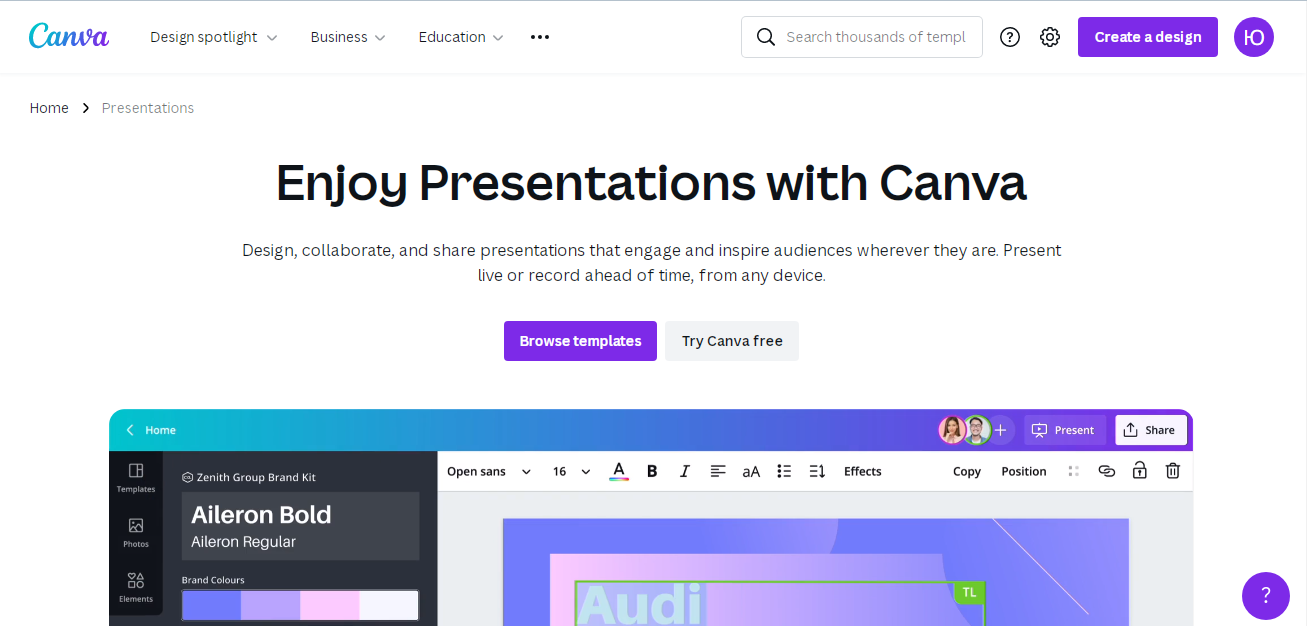The width and height of the screenshot is (1307, 626).
Task: Pick the white brand colour swatch
Action: point(388,605)
